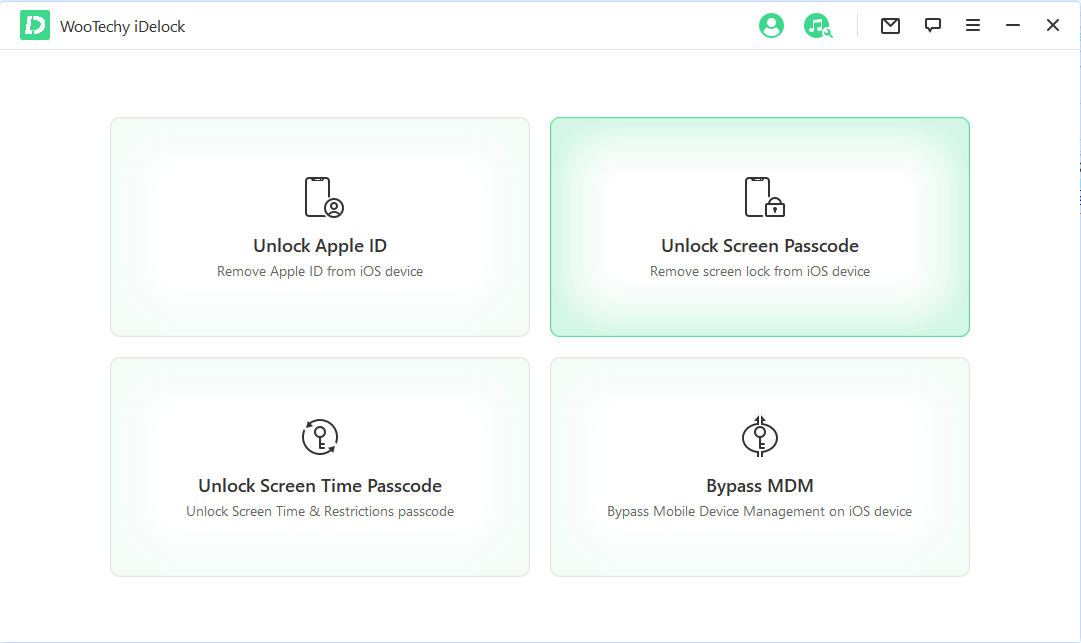Open the feedback chat icon
The image size is (1081, 643).
932,25
